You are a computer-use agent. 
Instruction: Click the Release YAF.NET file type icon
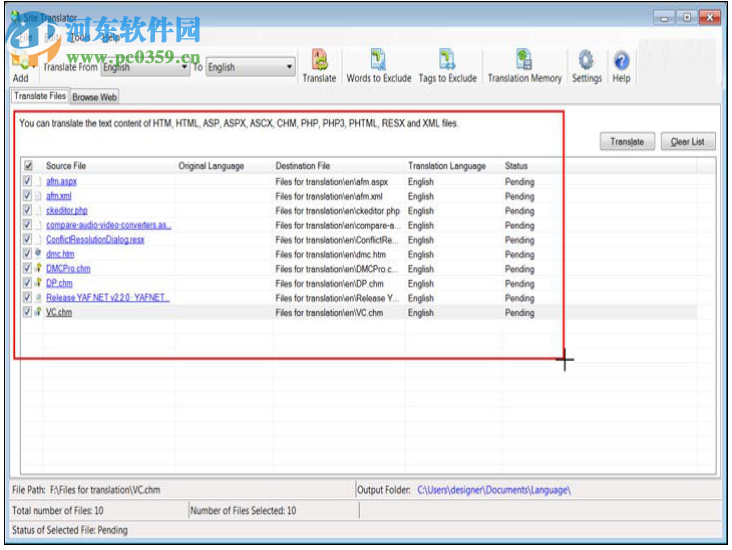pos(38,297)
